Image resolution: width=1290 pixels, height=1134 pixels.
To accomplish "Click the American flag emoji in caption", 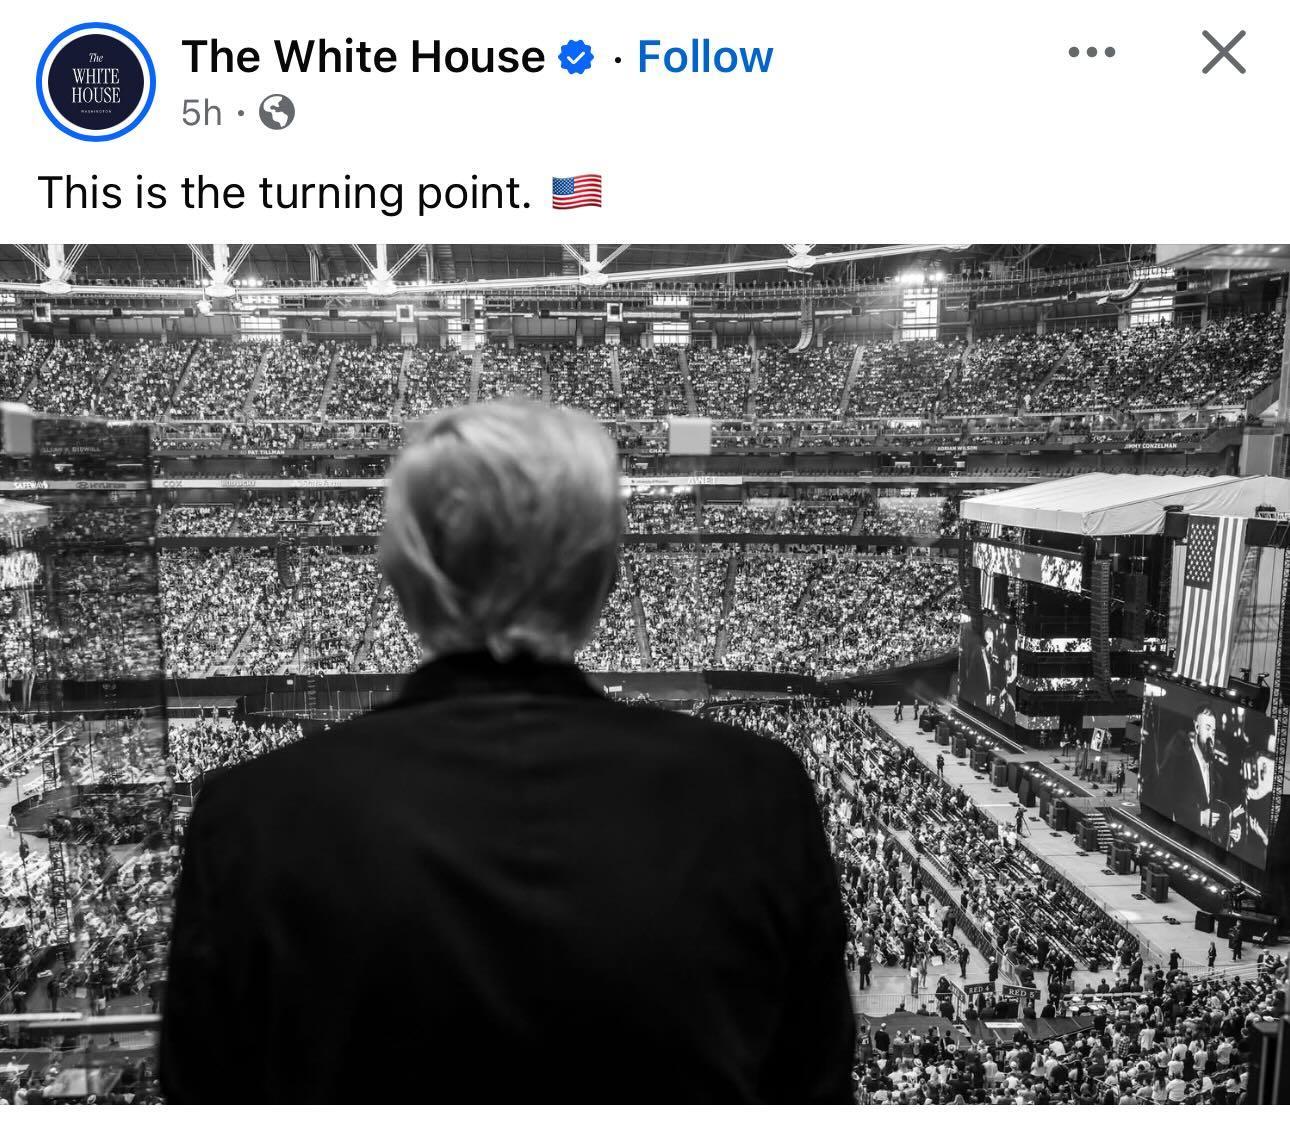I will [577, 191].
